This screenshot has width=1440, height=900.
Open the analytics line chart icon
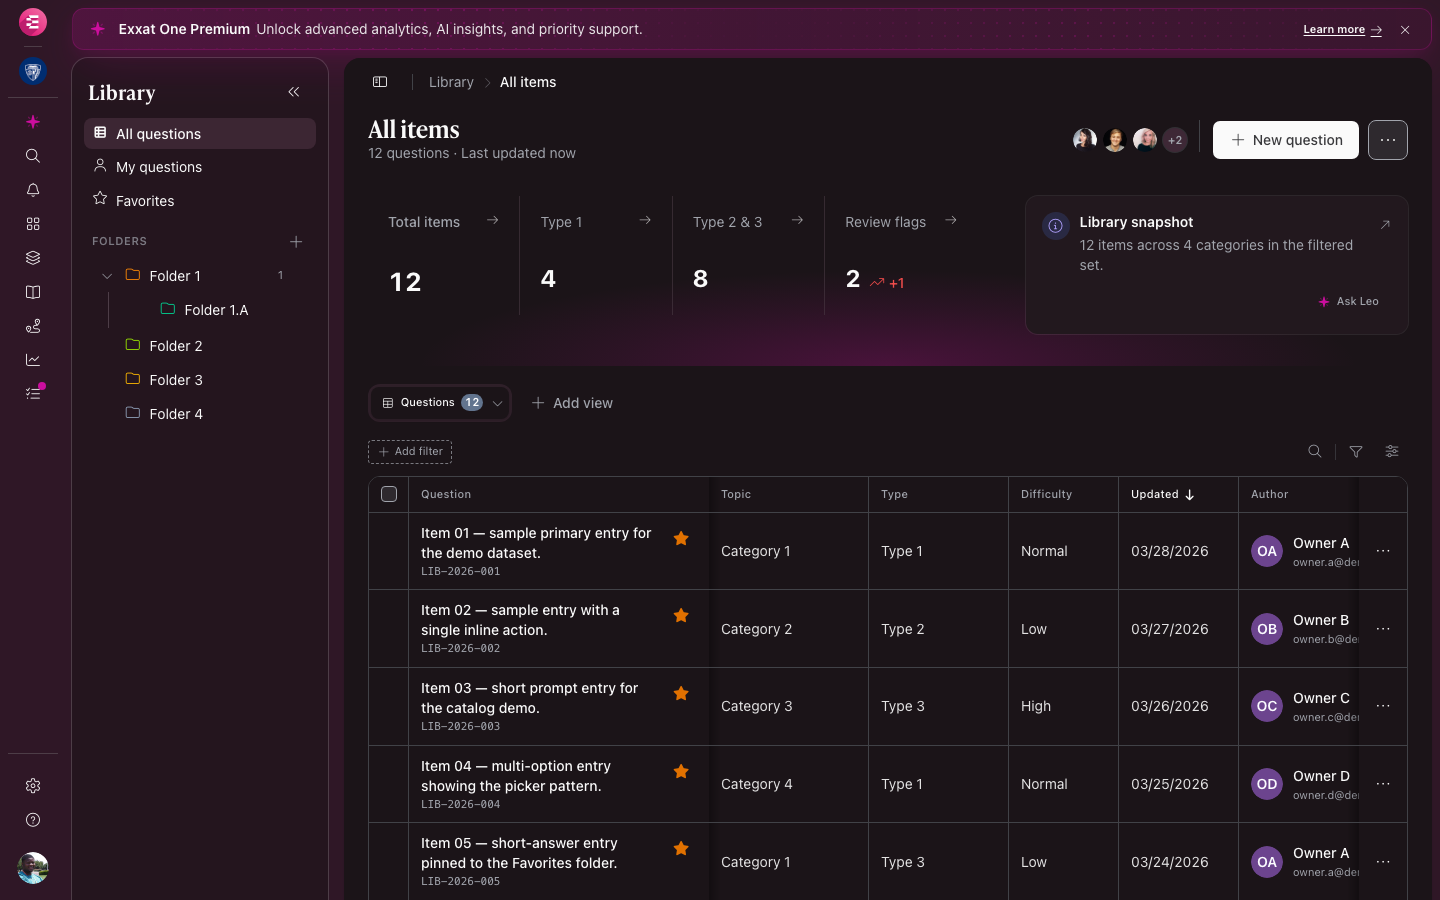coord(33,360)
